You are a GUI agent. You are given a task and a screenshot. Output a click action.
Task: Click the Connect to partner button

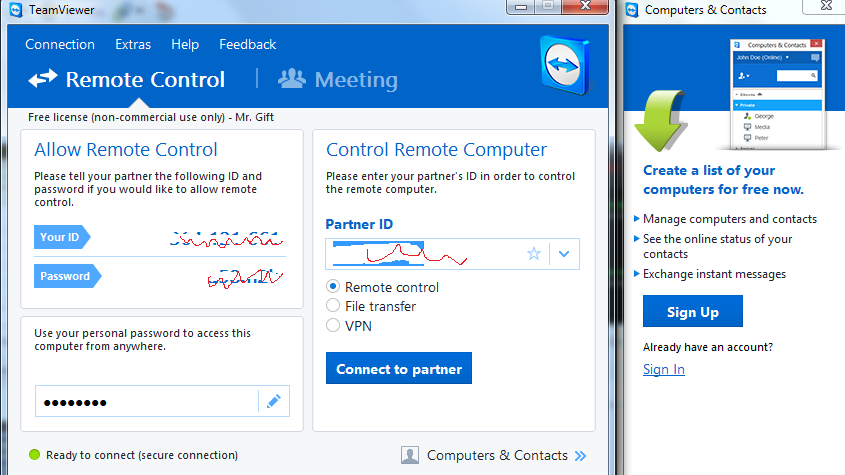click(399, 368)
